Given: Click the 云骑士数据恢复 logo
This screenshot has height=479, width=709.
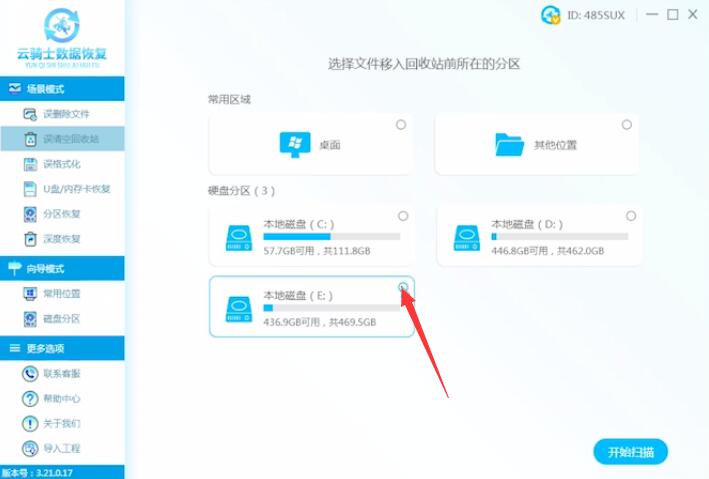Looking at the screenshot, I should point(62,38).
